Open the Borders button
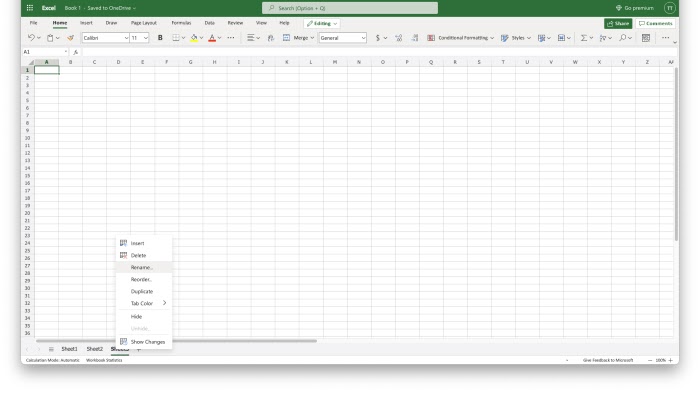Image resolution: width=700 pixels, height=393 pixels. (176, 38)
